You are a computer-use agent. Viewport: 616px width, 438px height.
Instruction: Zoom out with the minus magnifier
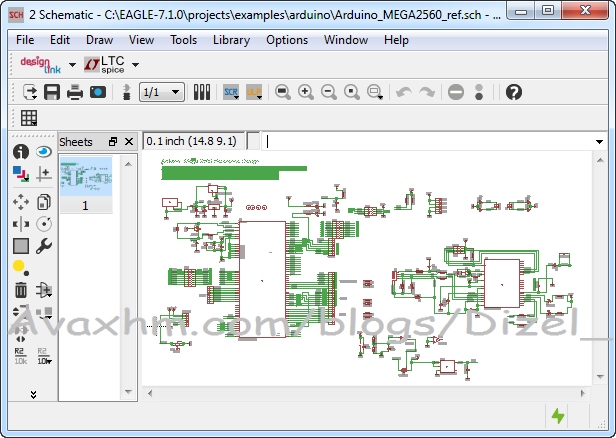click(x=328, y=92)
